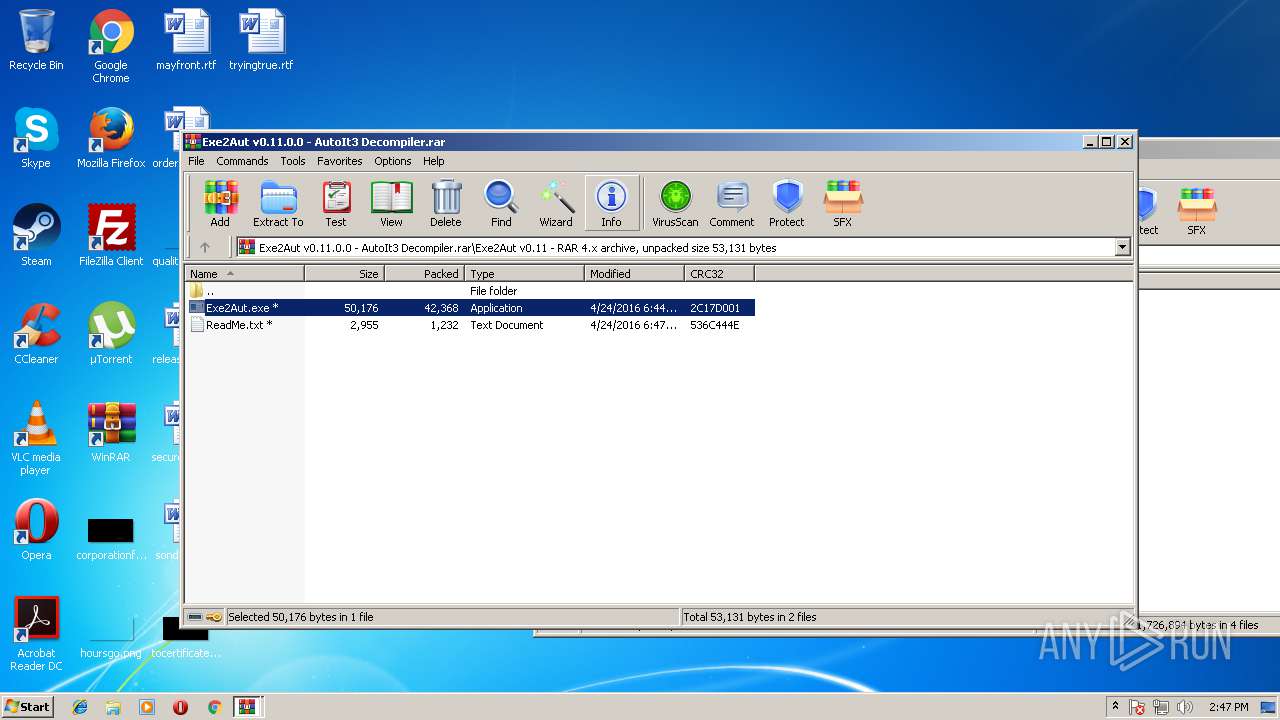
Task: Click the Delete trash can icon
Action: pyautogui.click(x=446, y=204)
